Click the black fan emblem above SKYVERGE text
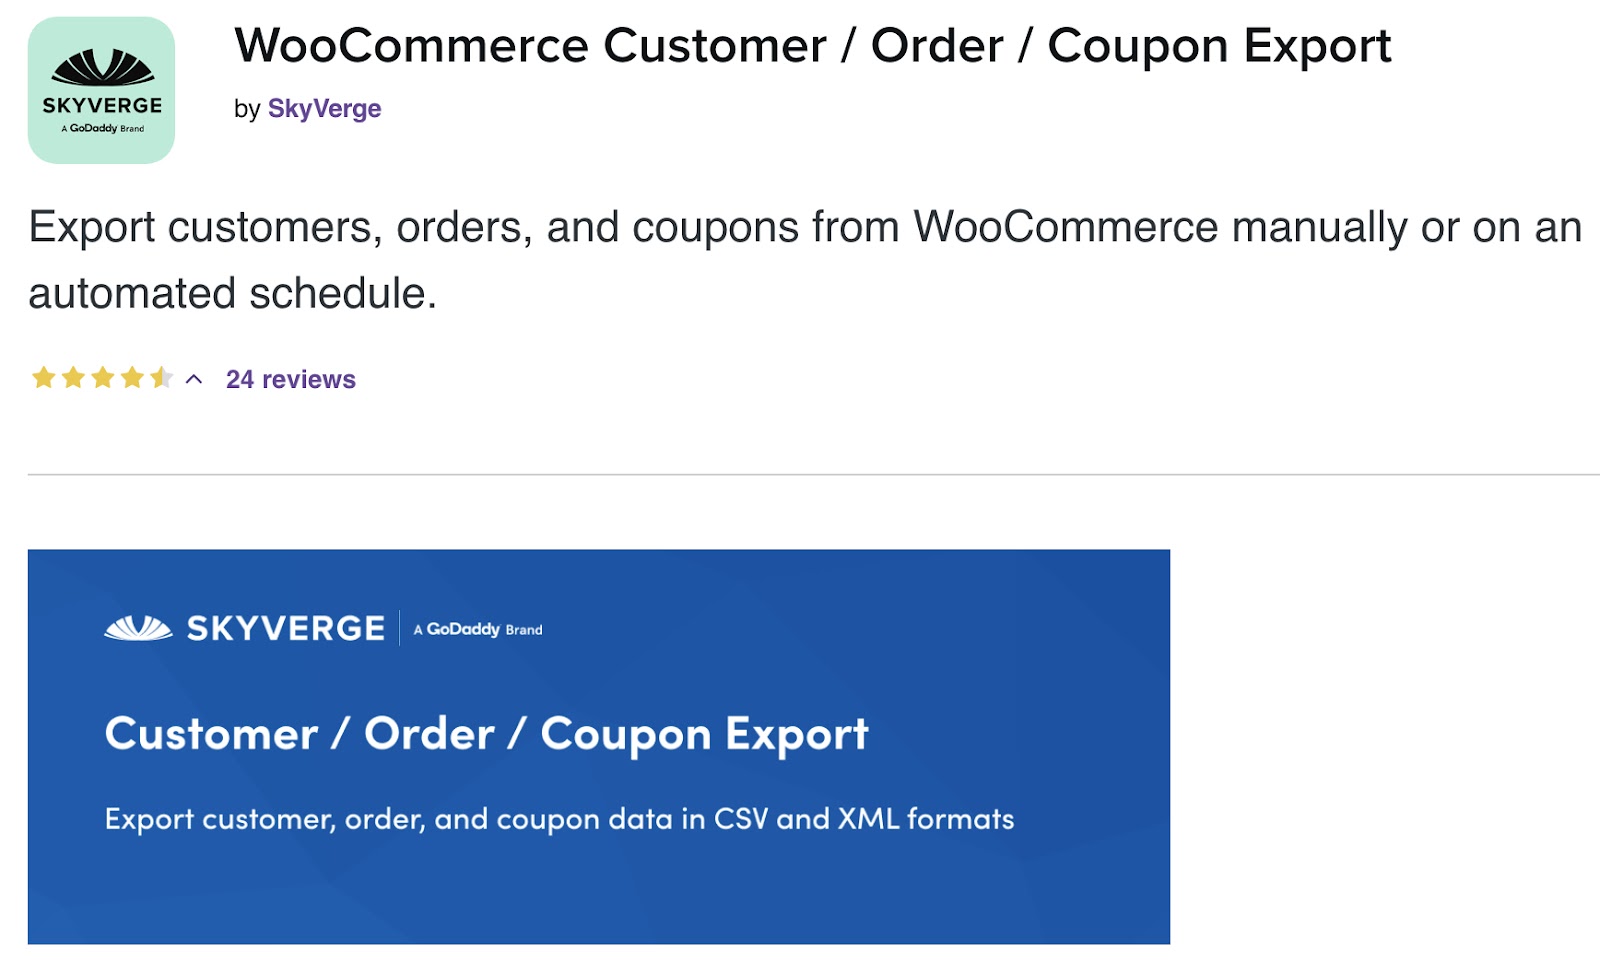Screen dimensions: 1600x964 (102, 68)
